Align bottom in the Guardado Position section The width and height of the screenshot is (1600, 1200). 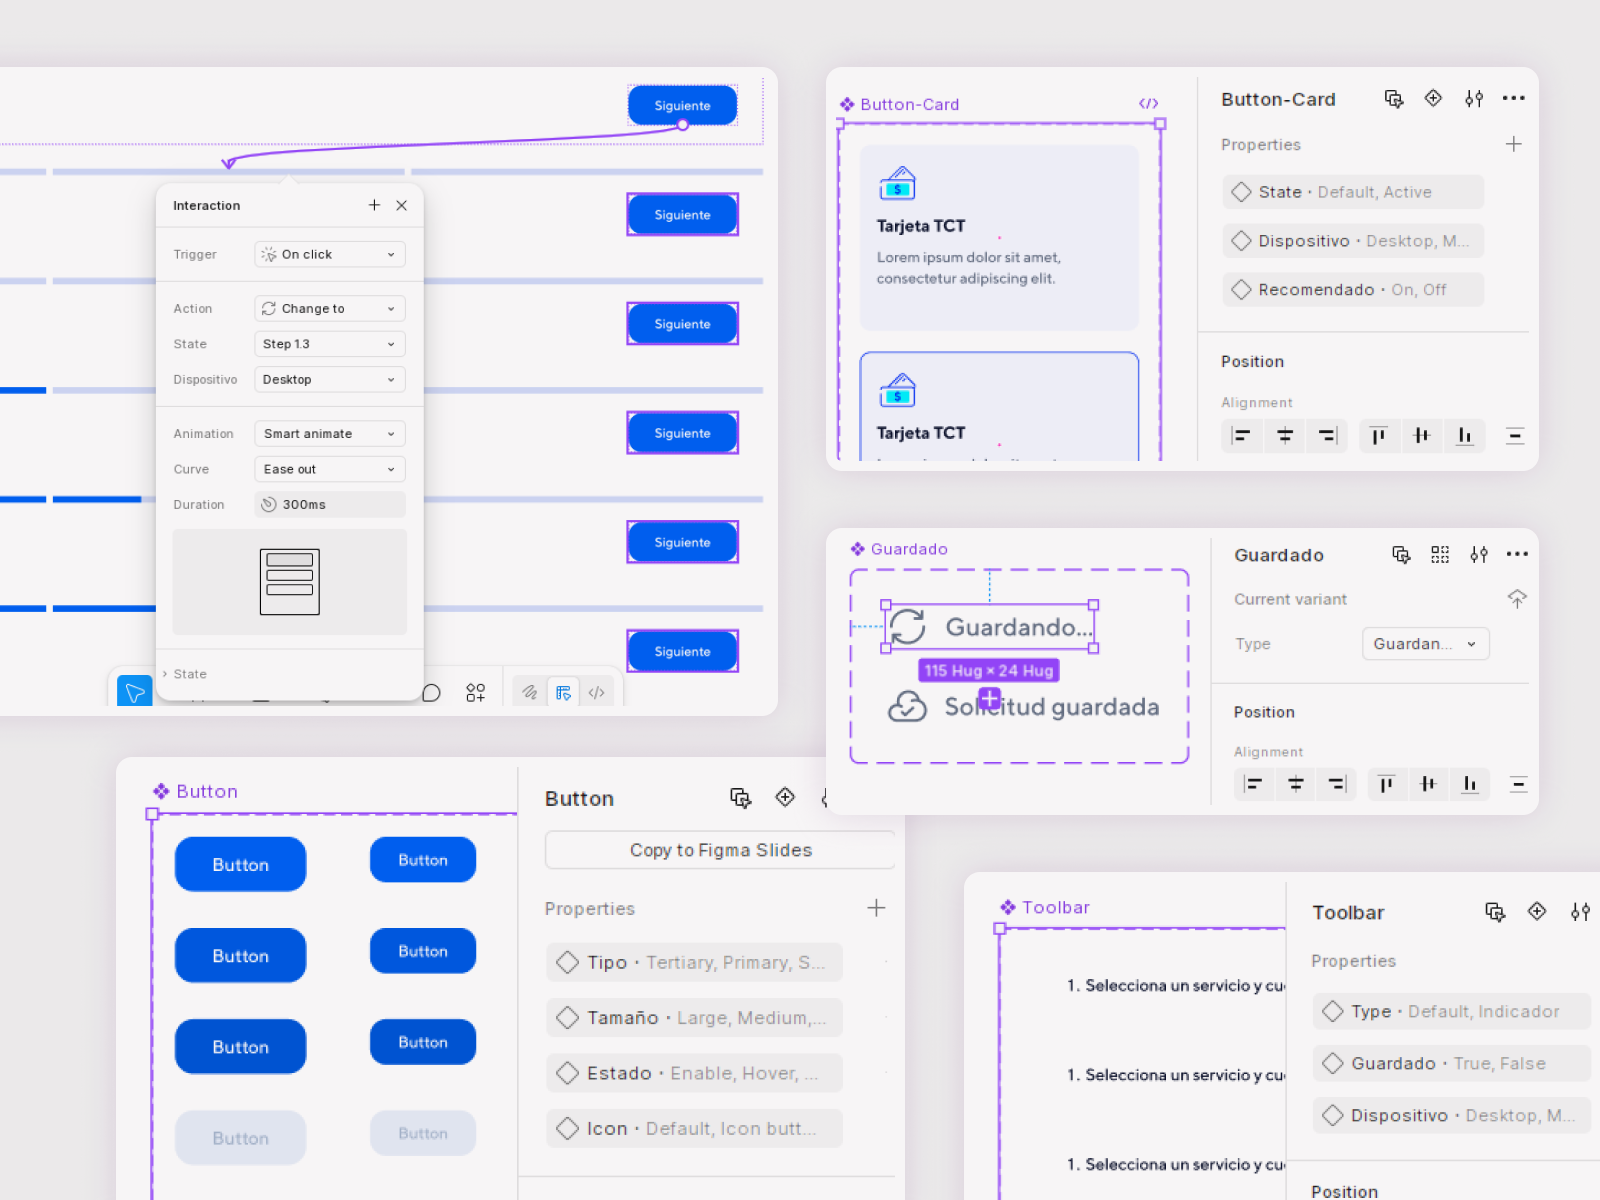point(1469,784)
